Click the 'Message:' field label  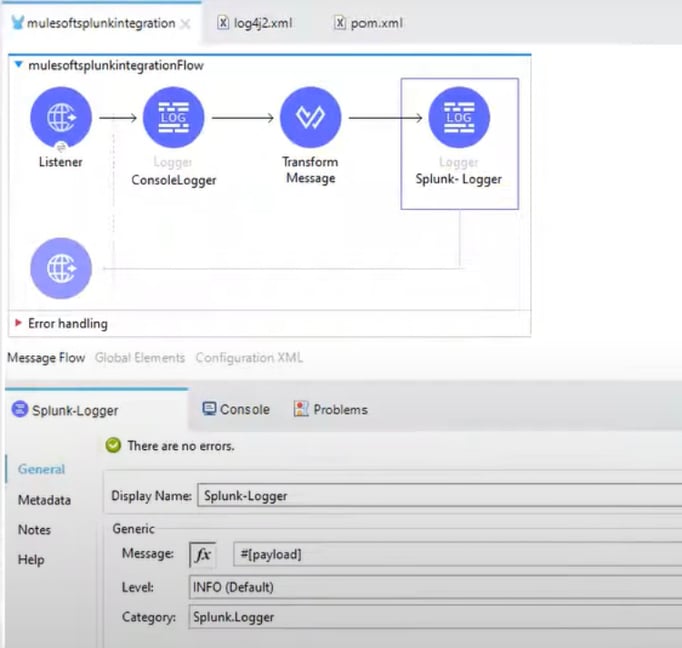[148, 553]
